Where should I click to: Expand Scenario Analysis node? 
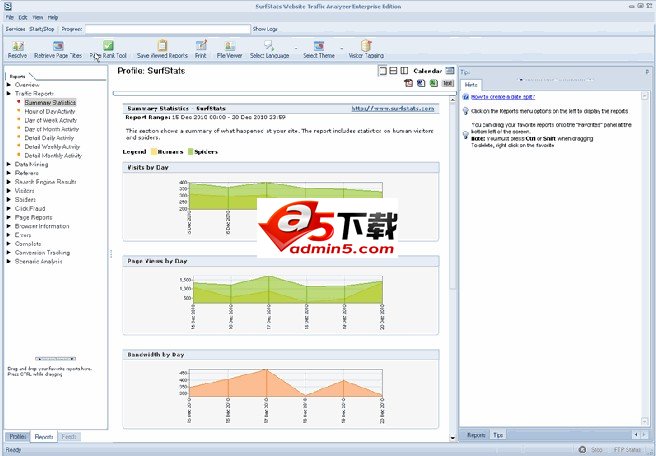9,261
